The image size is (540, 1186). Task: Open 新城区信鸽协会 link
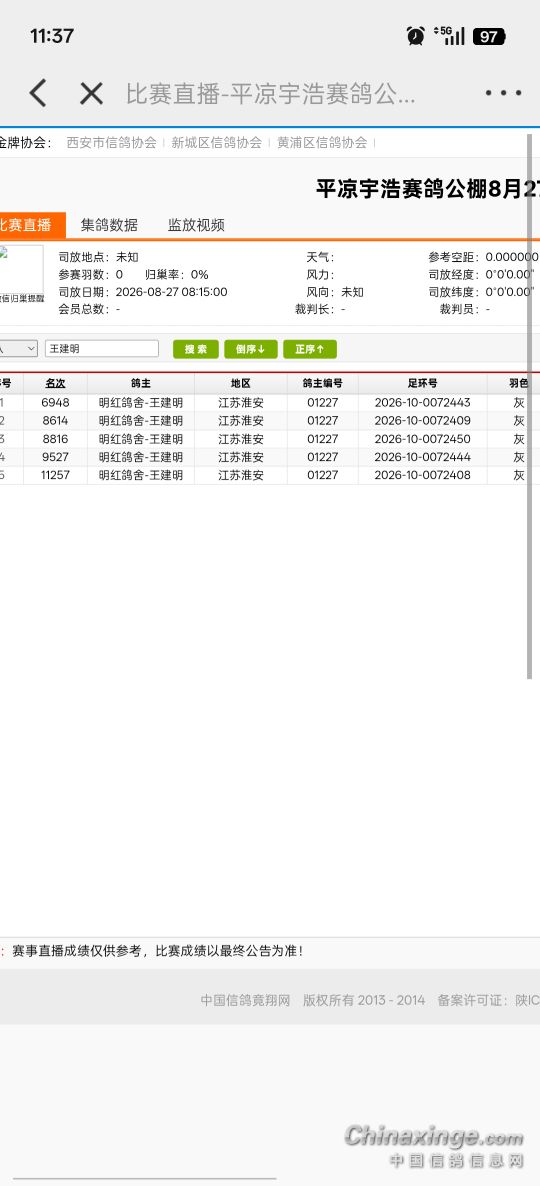coord(217,142)
